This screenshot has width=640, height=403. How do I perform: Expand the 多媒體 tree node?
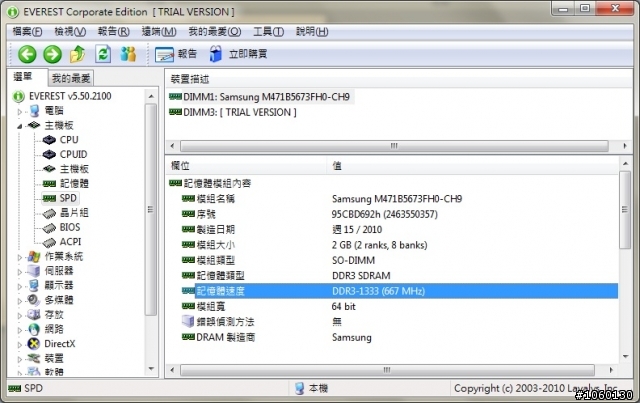pyautogui.click(x=19, y=301)
